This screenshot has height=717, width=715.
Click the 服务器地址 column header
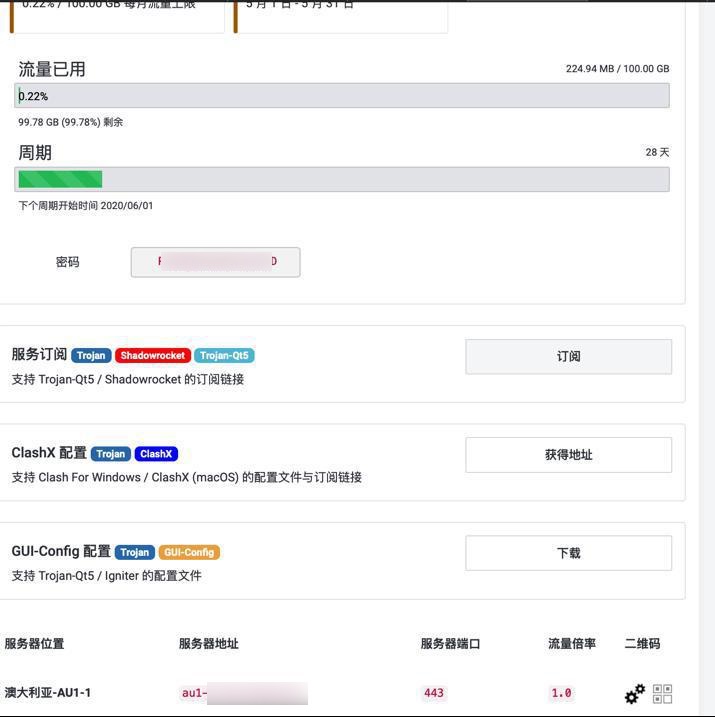(208, 644)
